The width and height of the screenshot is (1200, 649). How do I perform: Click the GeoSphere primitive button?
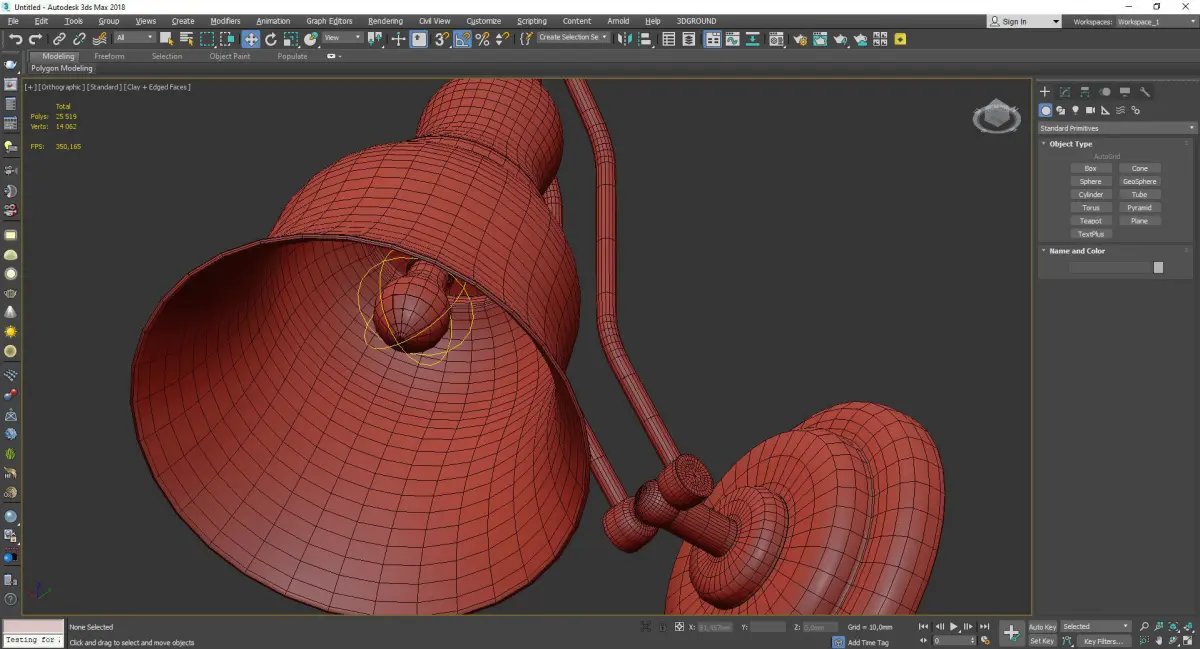[x=1139, y=182]
